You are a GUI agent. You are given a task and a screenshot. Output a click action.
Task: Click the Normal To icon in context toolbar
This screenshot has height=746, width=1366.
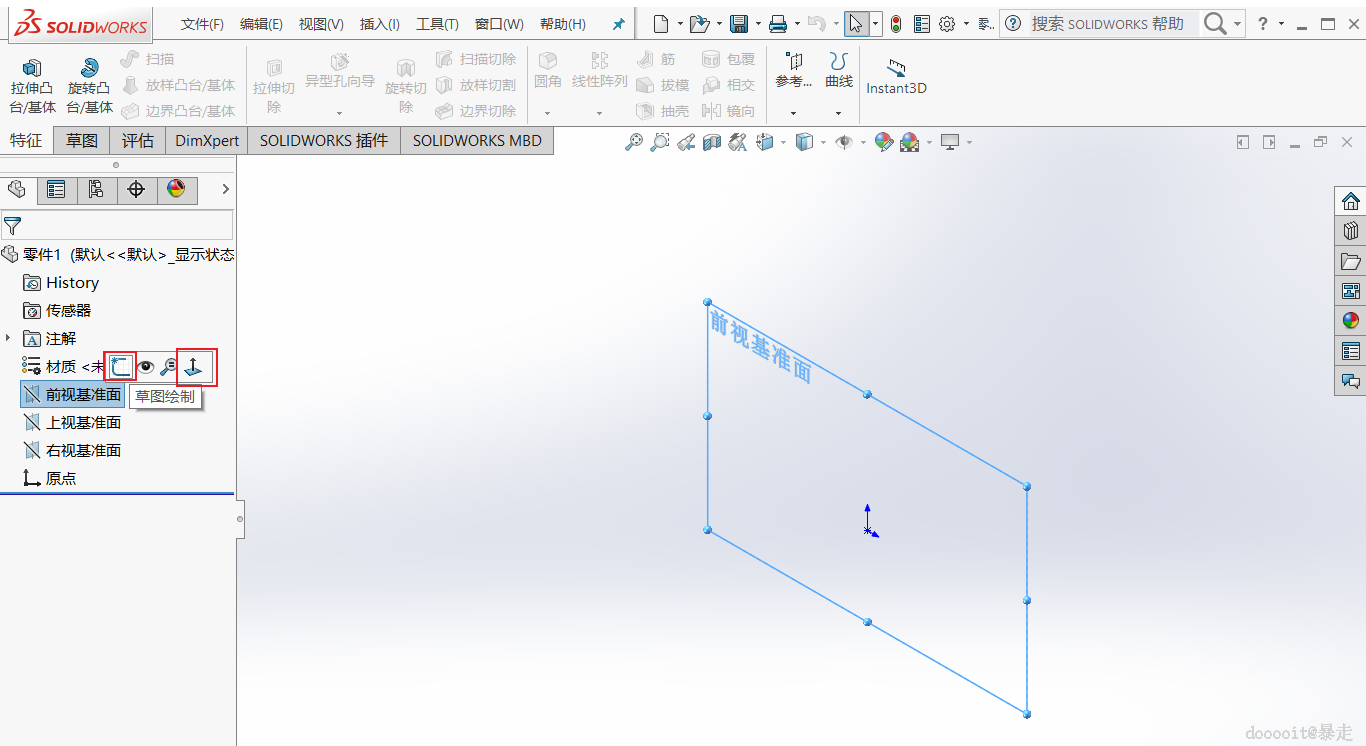tap(195, 367)
